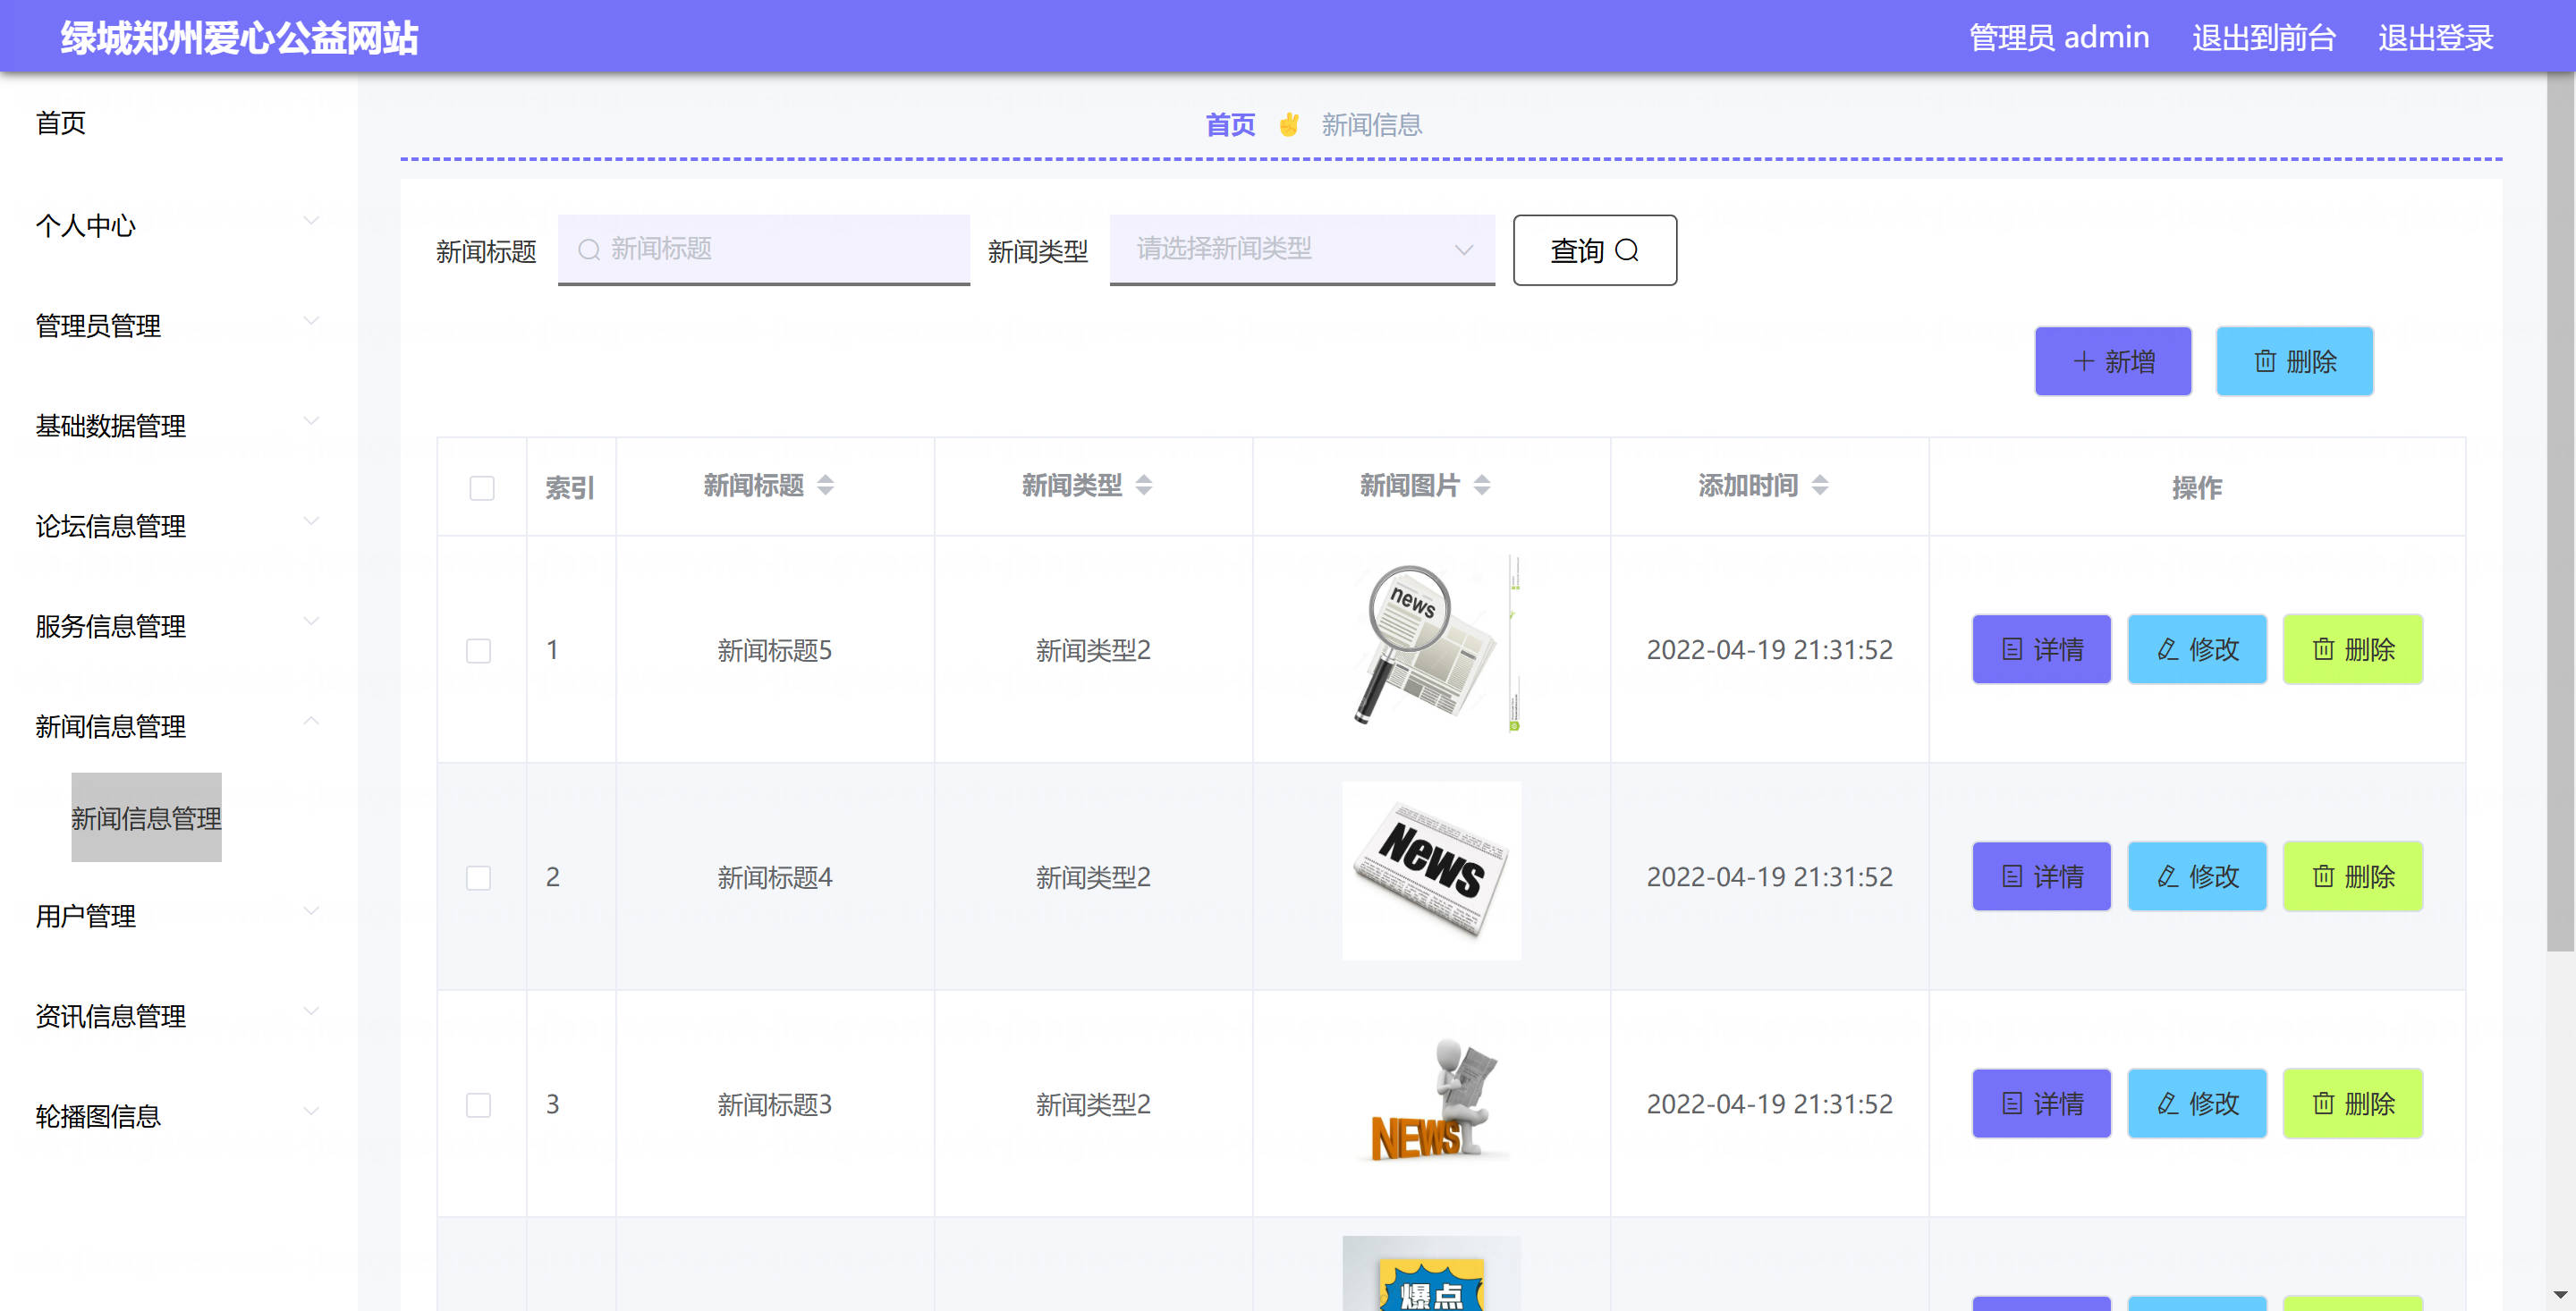Click the 新闻类型2 cell in row 1

click(x=1093, y=650)
